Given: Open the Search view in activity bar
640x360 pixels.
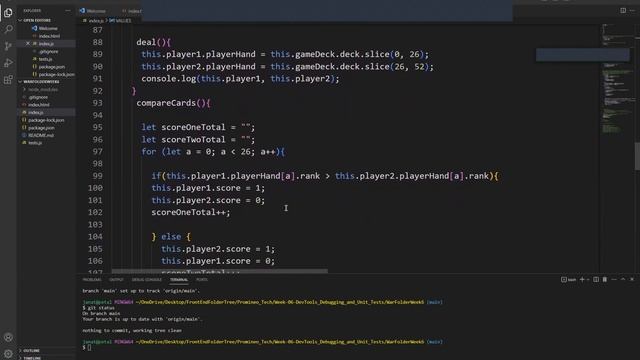Looking at the screenshot, I should [x=8, y=29].
